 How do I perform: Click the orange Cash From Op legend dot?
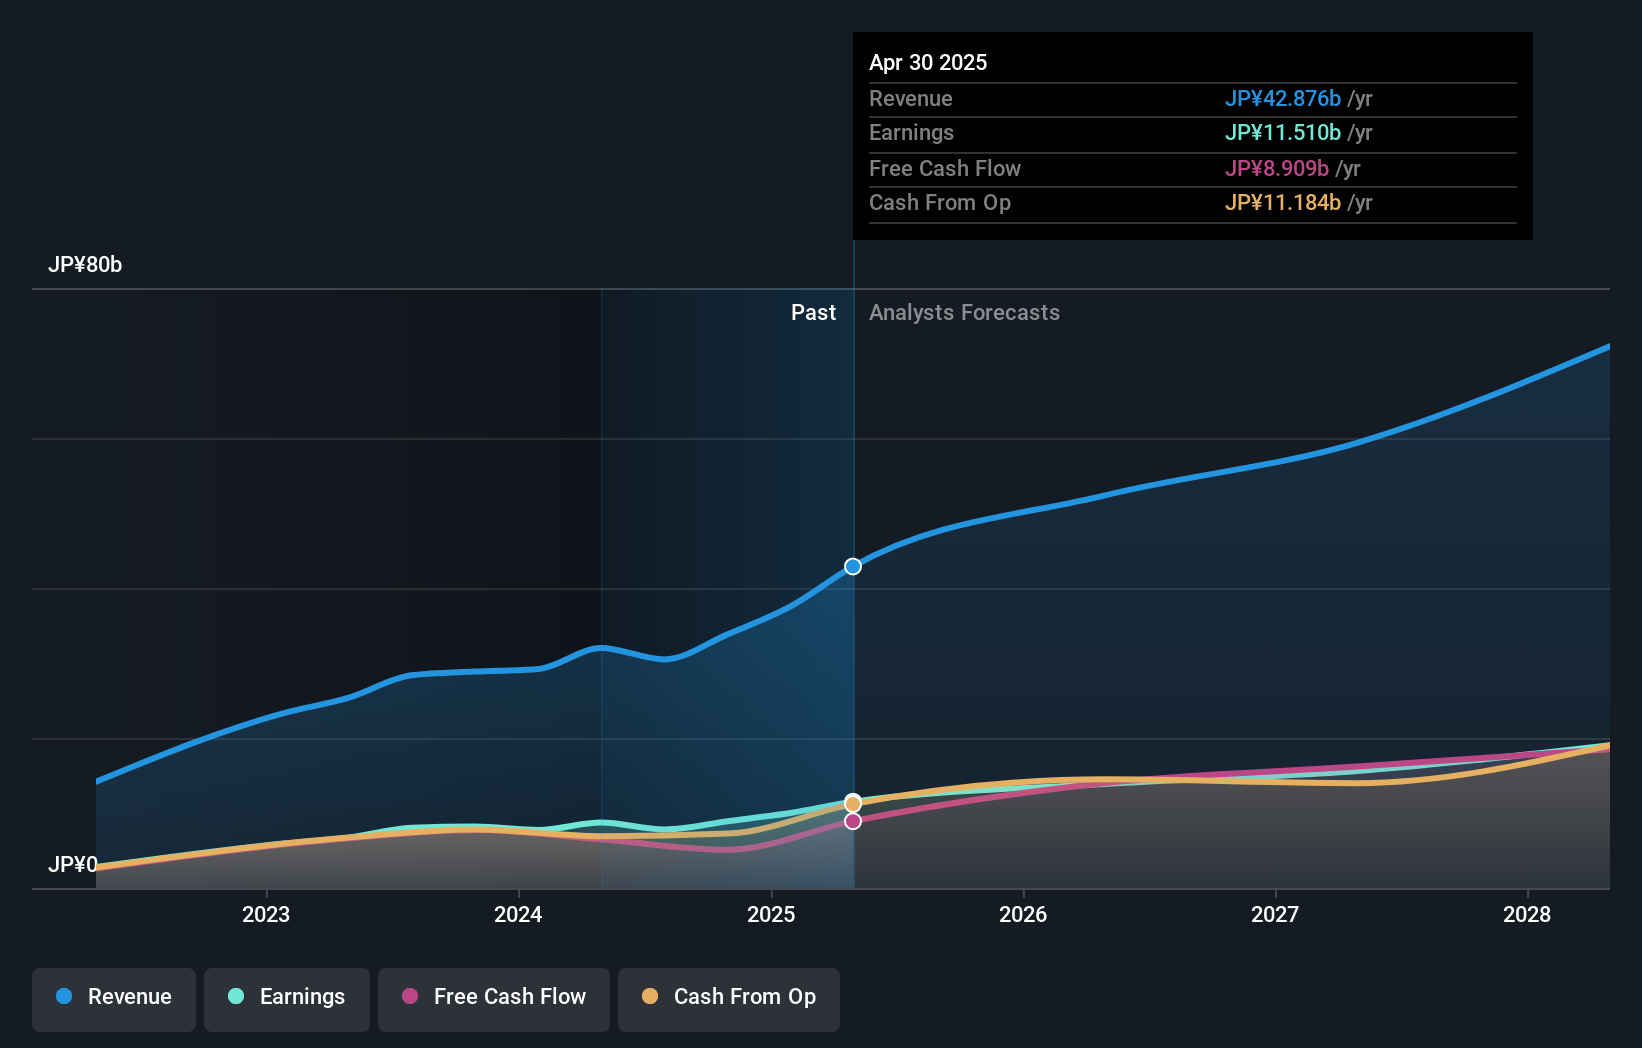[x=650, y=996]
